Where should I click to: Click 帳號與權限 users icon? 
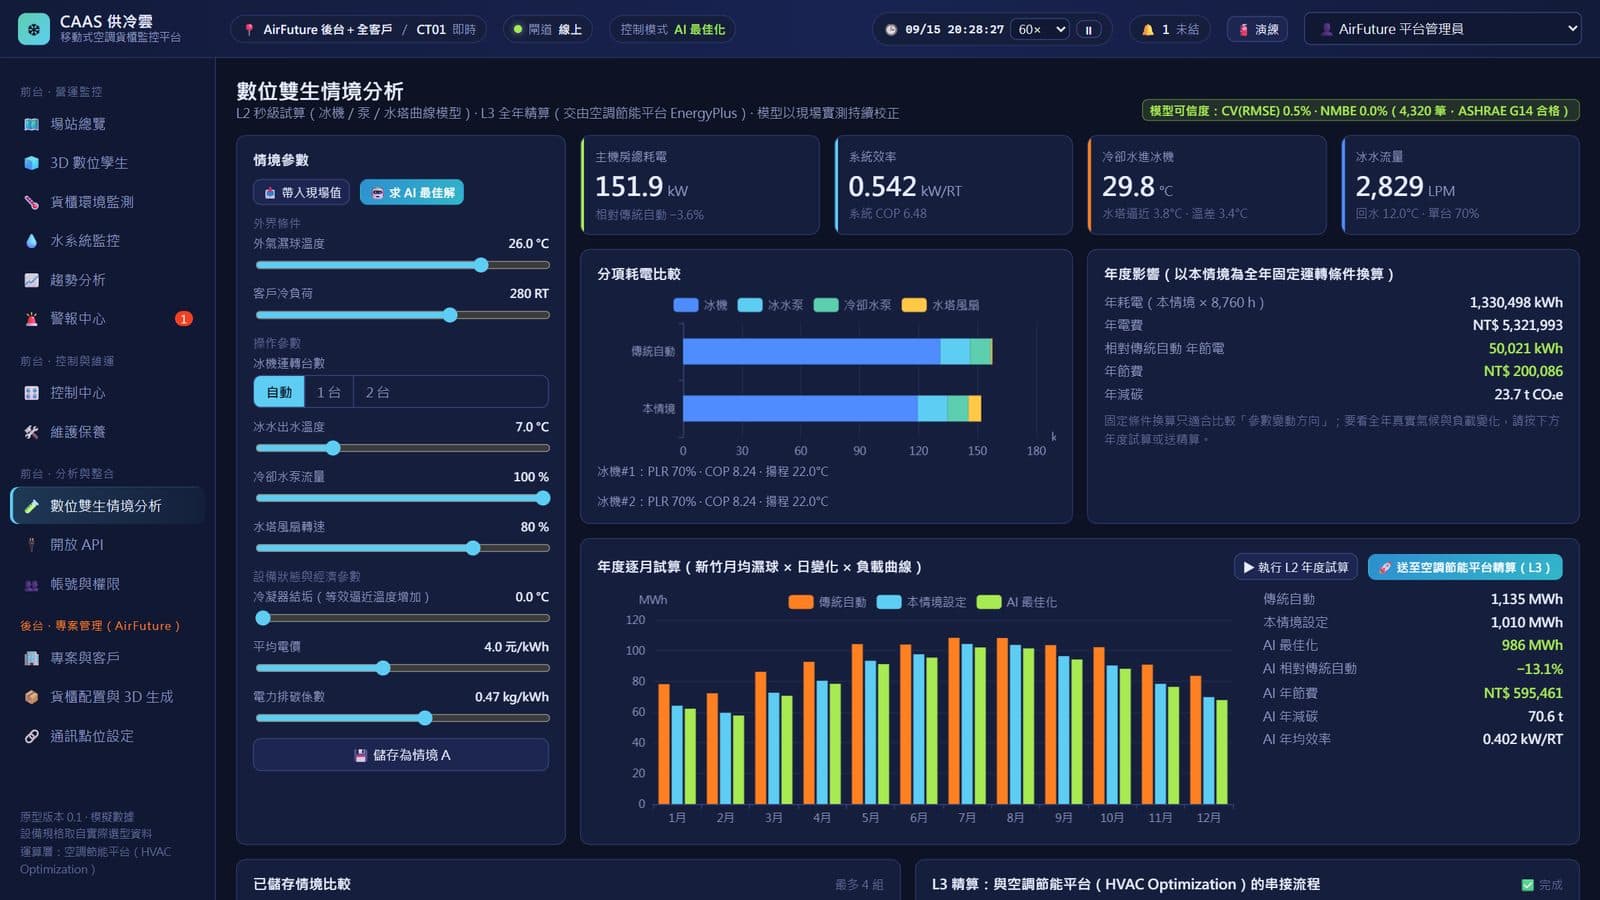tap(31, 584)
